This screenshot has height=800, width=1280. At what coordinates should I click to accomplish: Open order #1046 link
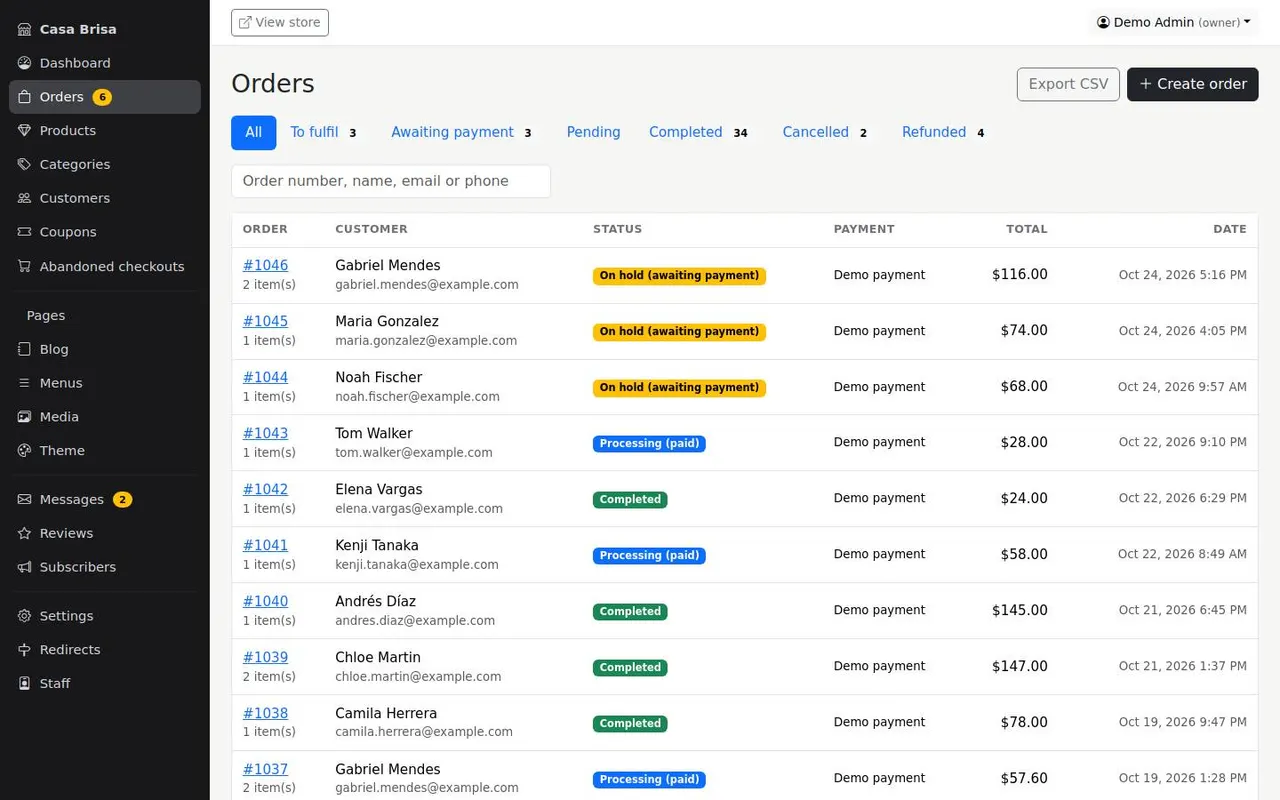click(x=265, y=265)
